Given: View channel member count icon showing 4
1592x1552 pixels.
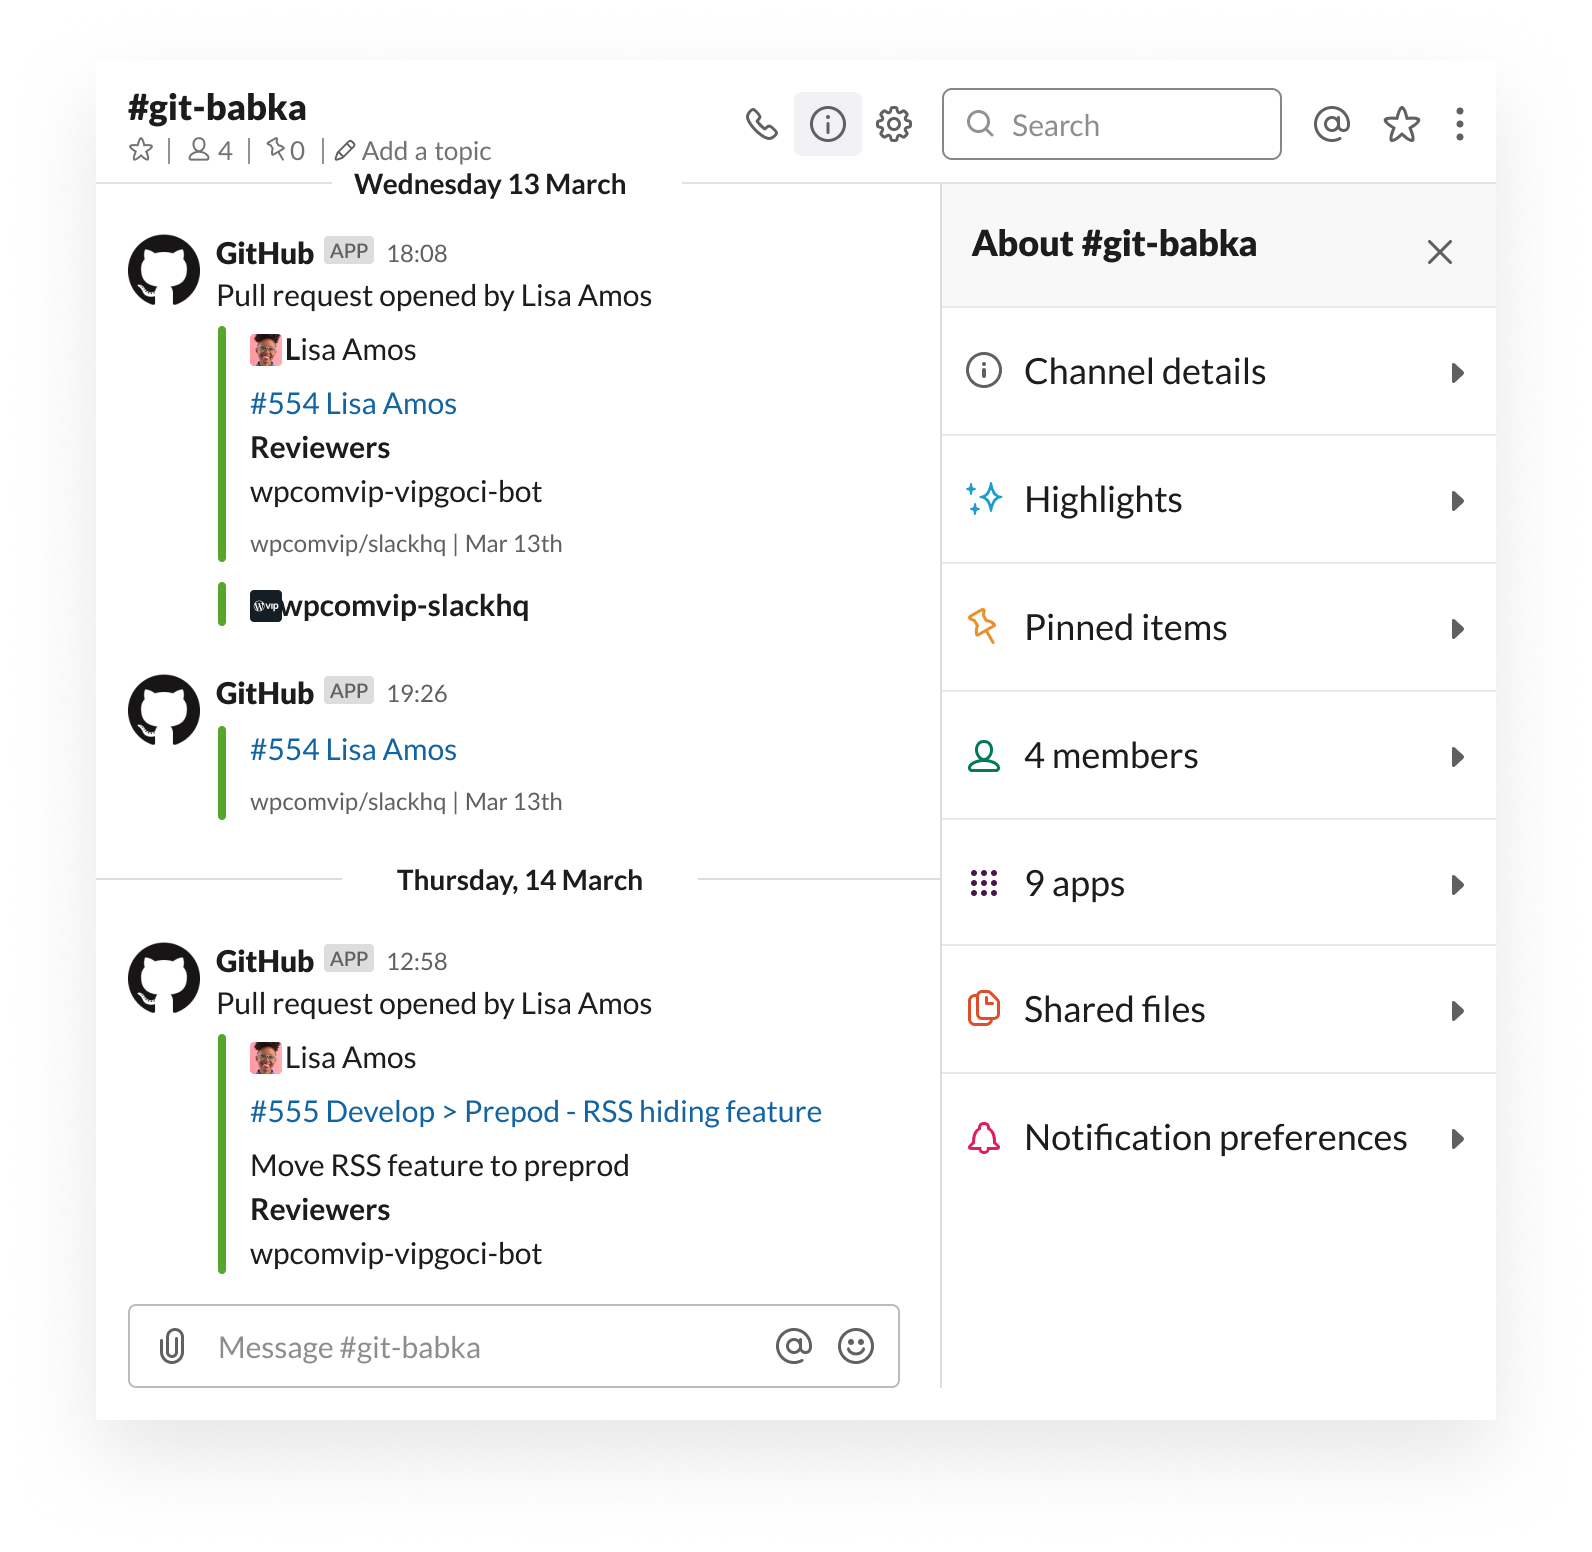Looking at the screenshot, I should [x=210, y=150].
